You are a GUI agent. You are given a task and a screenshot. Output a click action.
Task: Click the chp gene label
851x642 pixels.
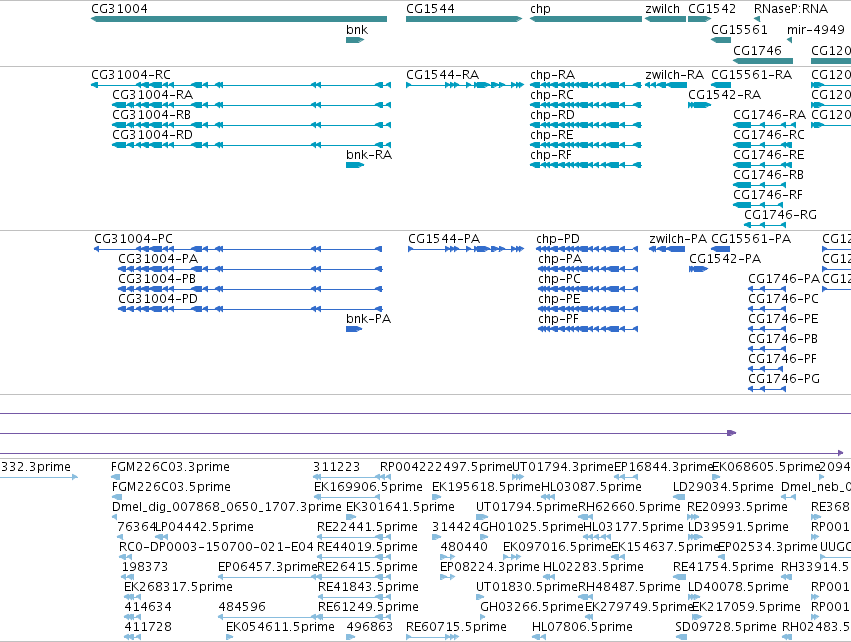[540, 9]
